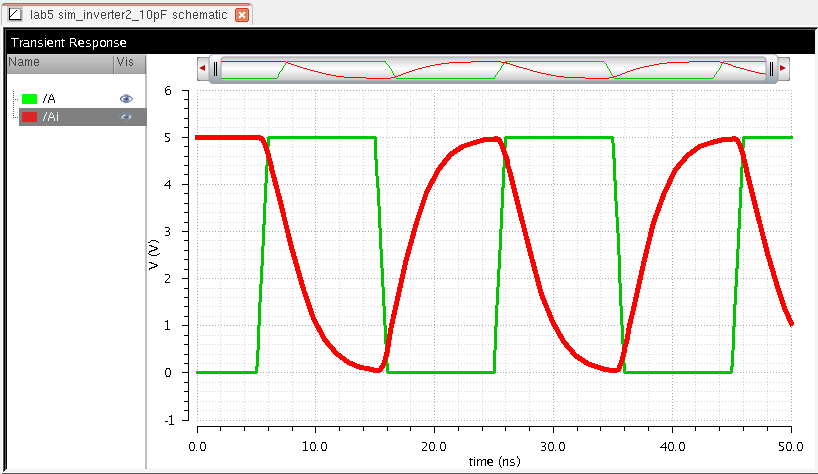This screenshot has width=818, height=474.
Task: Click the green color swatch for /A
Action: pyautogui.click(x=29, y=99)
